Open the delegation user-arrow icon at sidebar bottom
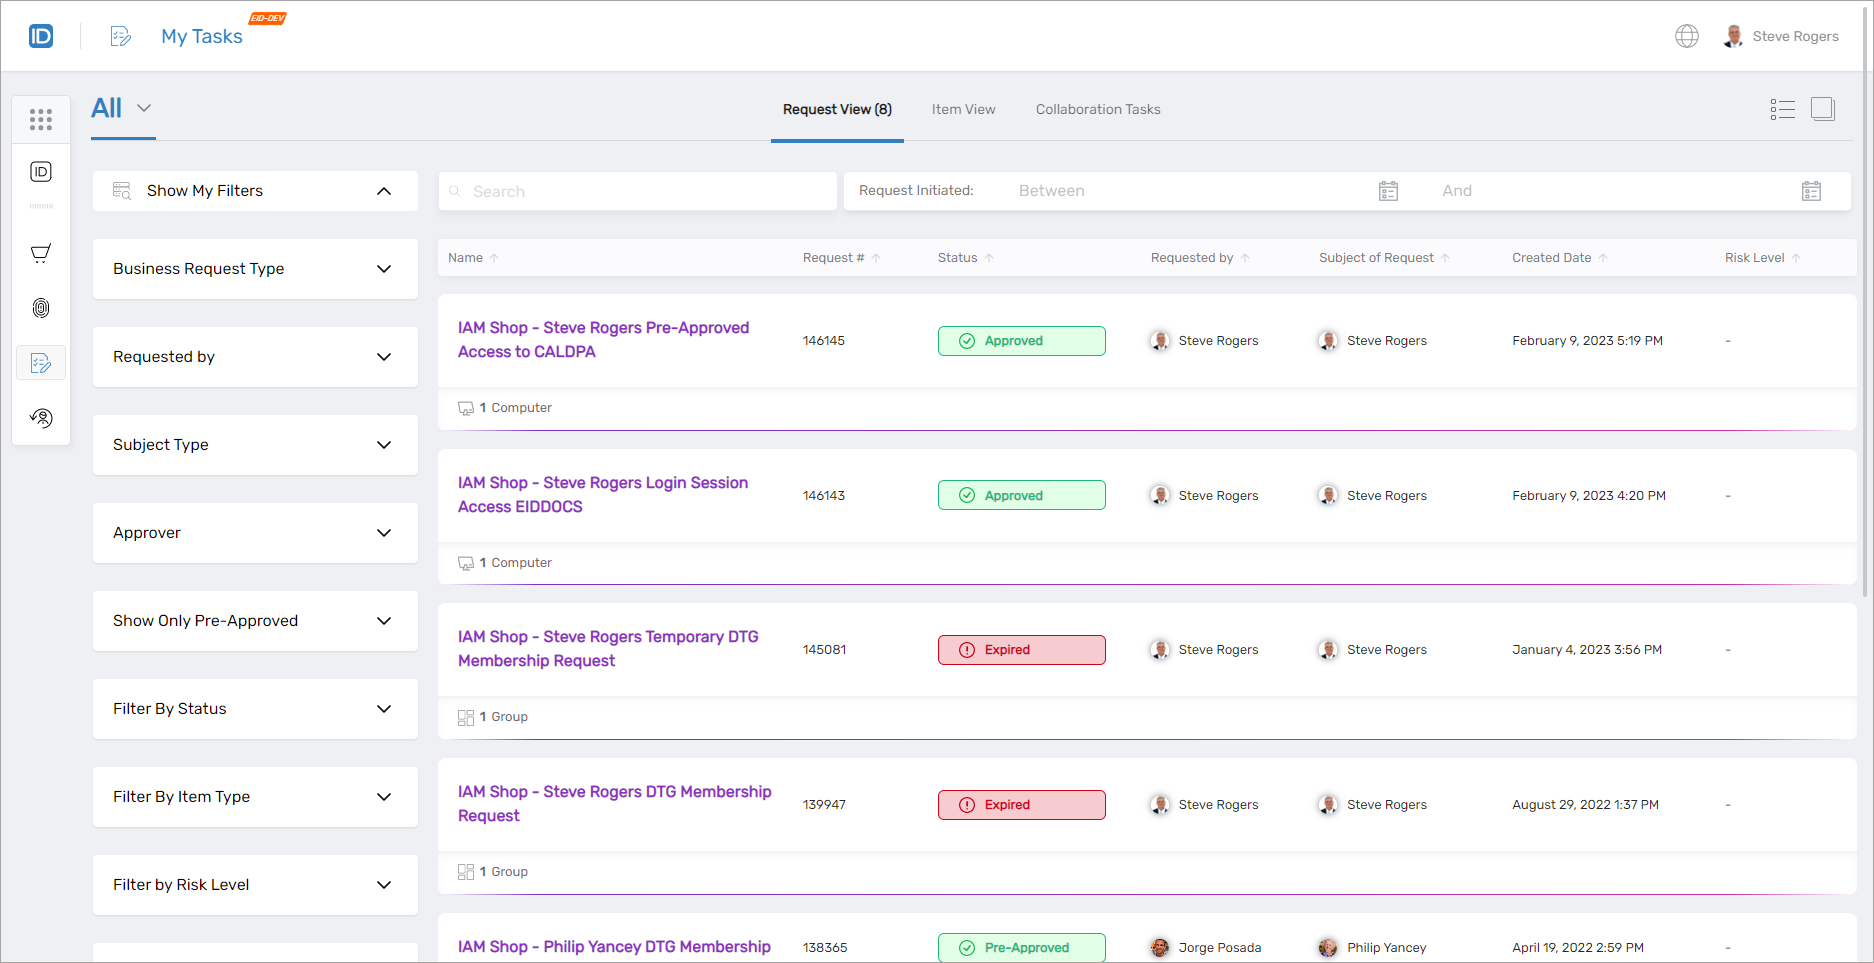The image size is (1874, 963). (x=41, y=418)
